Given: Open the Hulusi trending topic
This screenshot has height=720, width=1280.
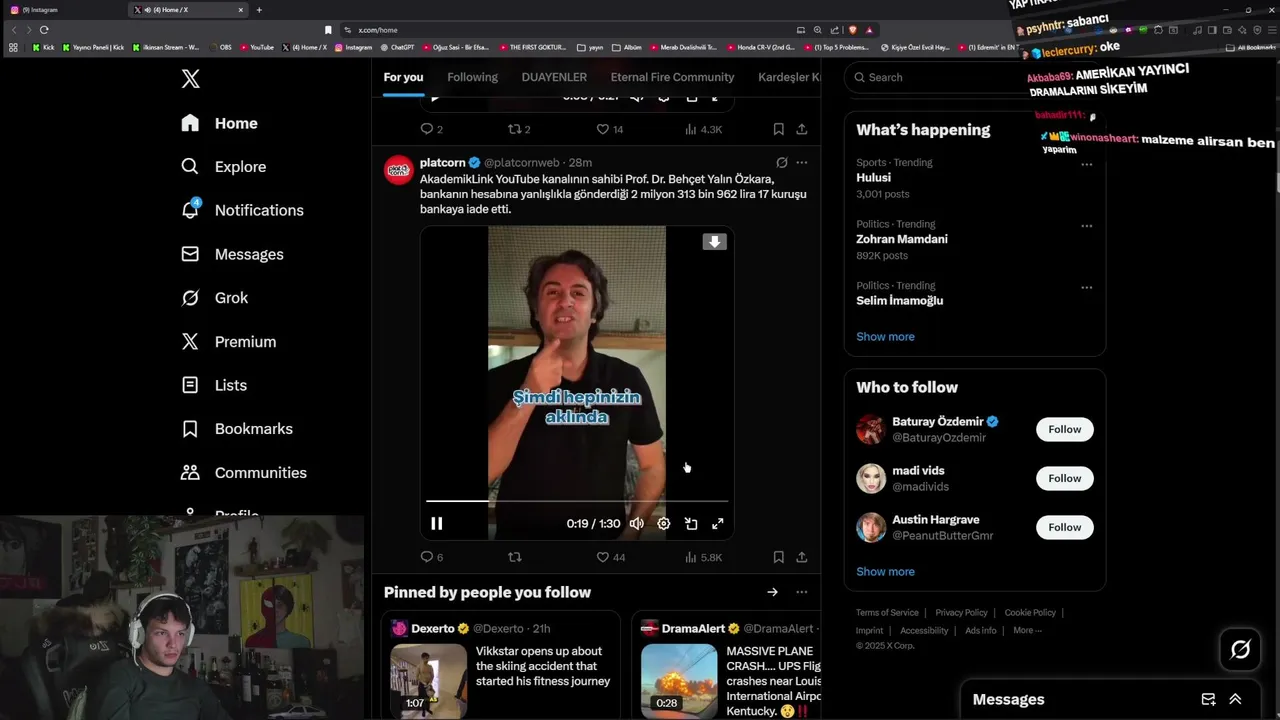Looking at the screenshot, I should [873, 178].
